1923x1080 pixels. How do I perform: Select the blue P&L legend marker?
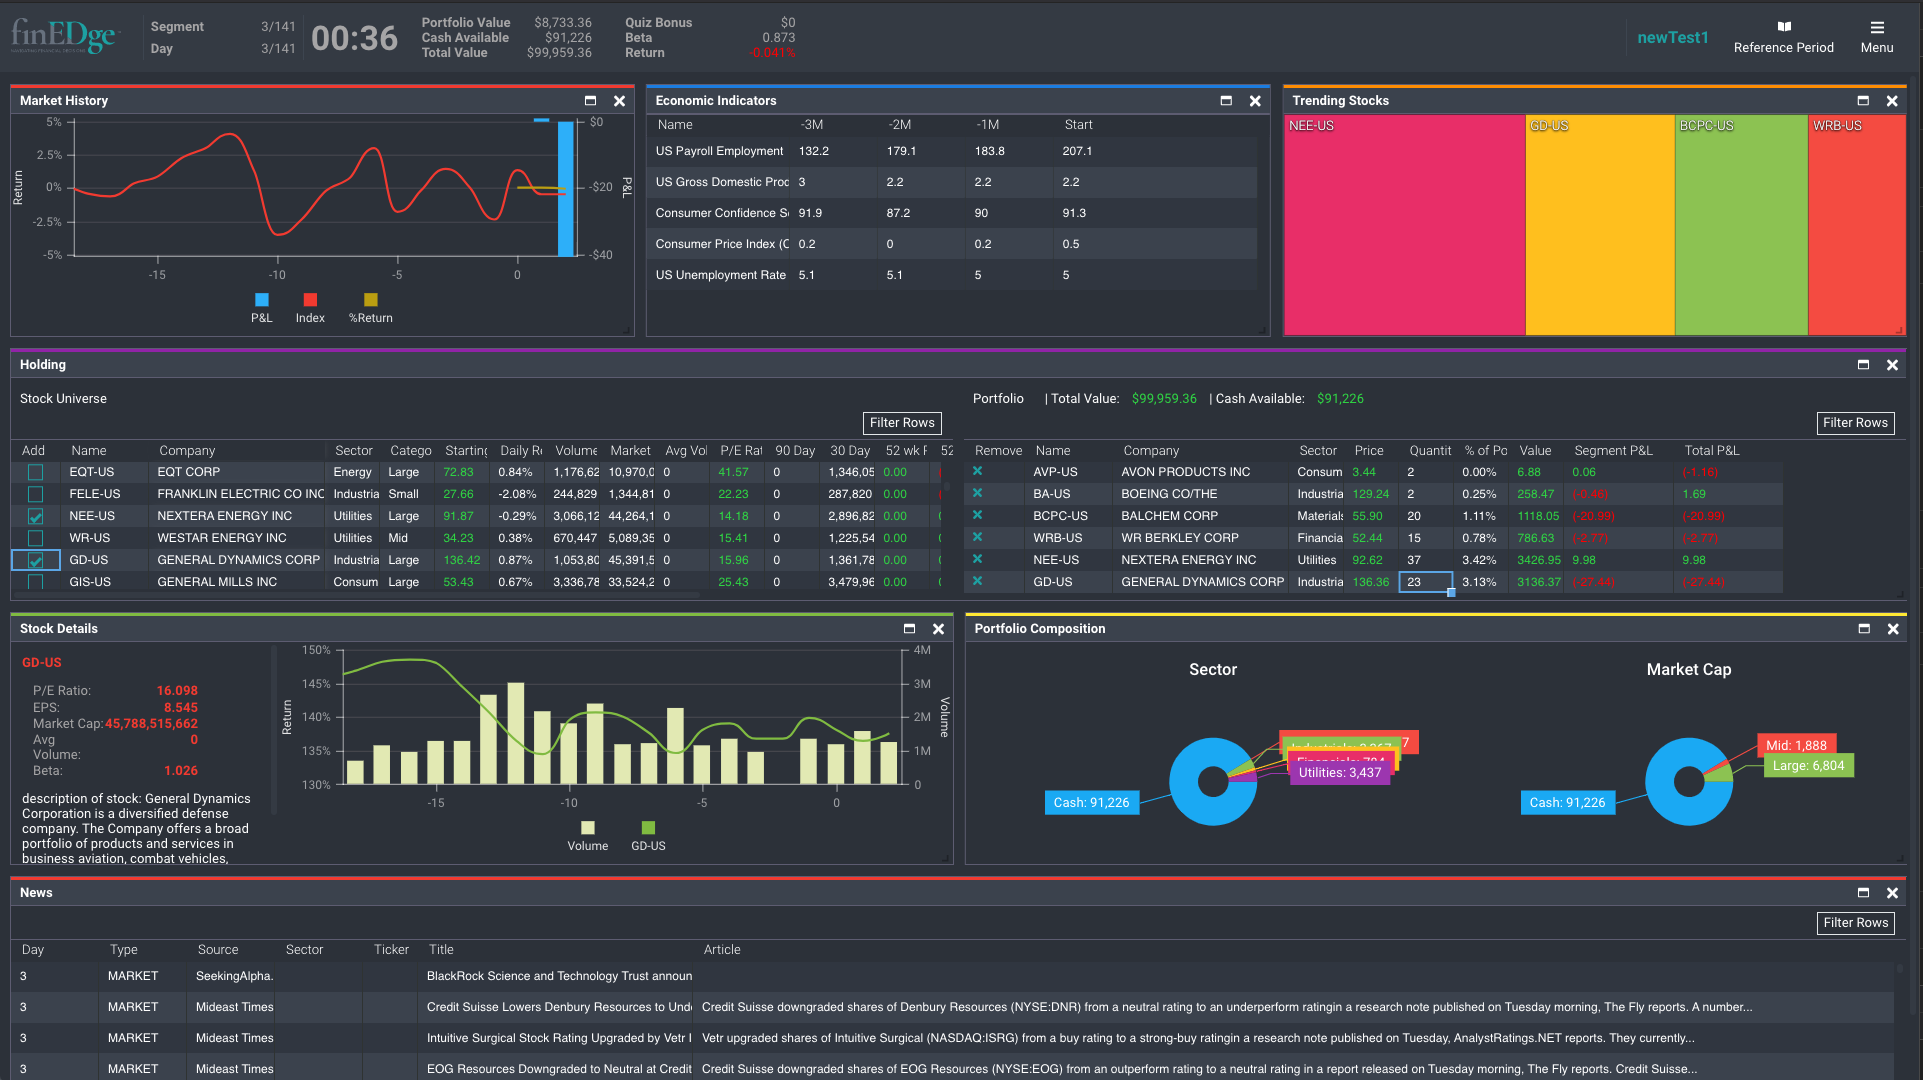tap(261, 299)
